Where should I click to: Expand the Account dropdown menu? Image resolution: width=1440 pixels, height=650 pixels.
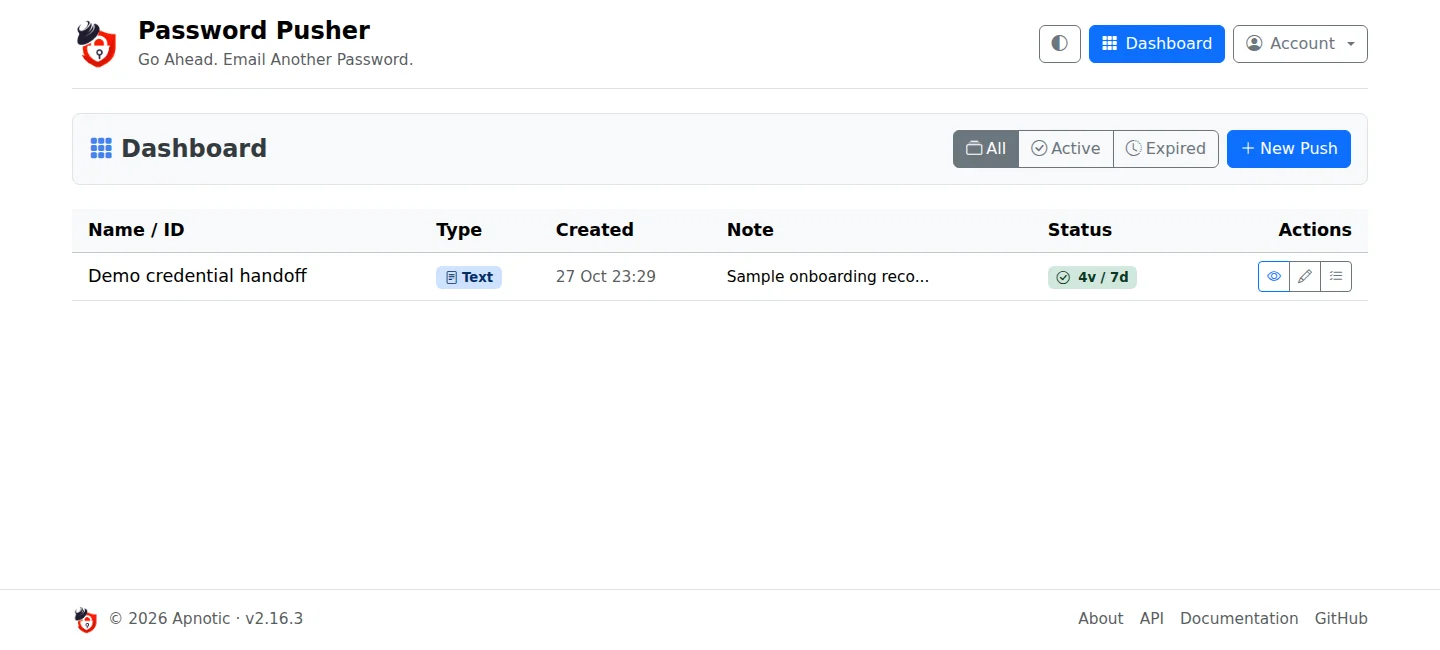coord(1300,44)
